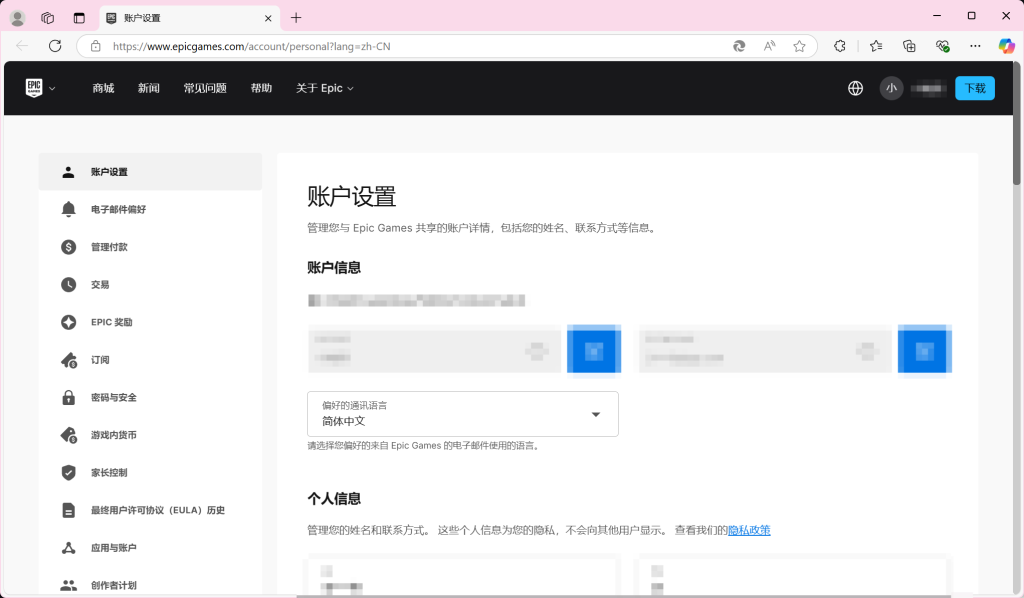The image size is (1024, 598).
Task: Expand the 关于 Epic dropdown
Action: (325, 88)
